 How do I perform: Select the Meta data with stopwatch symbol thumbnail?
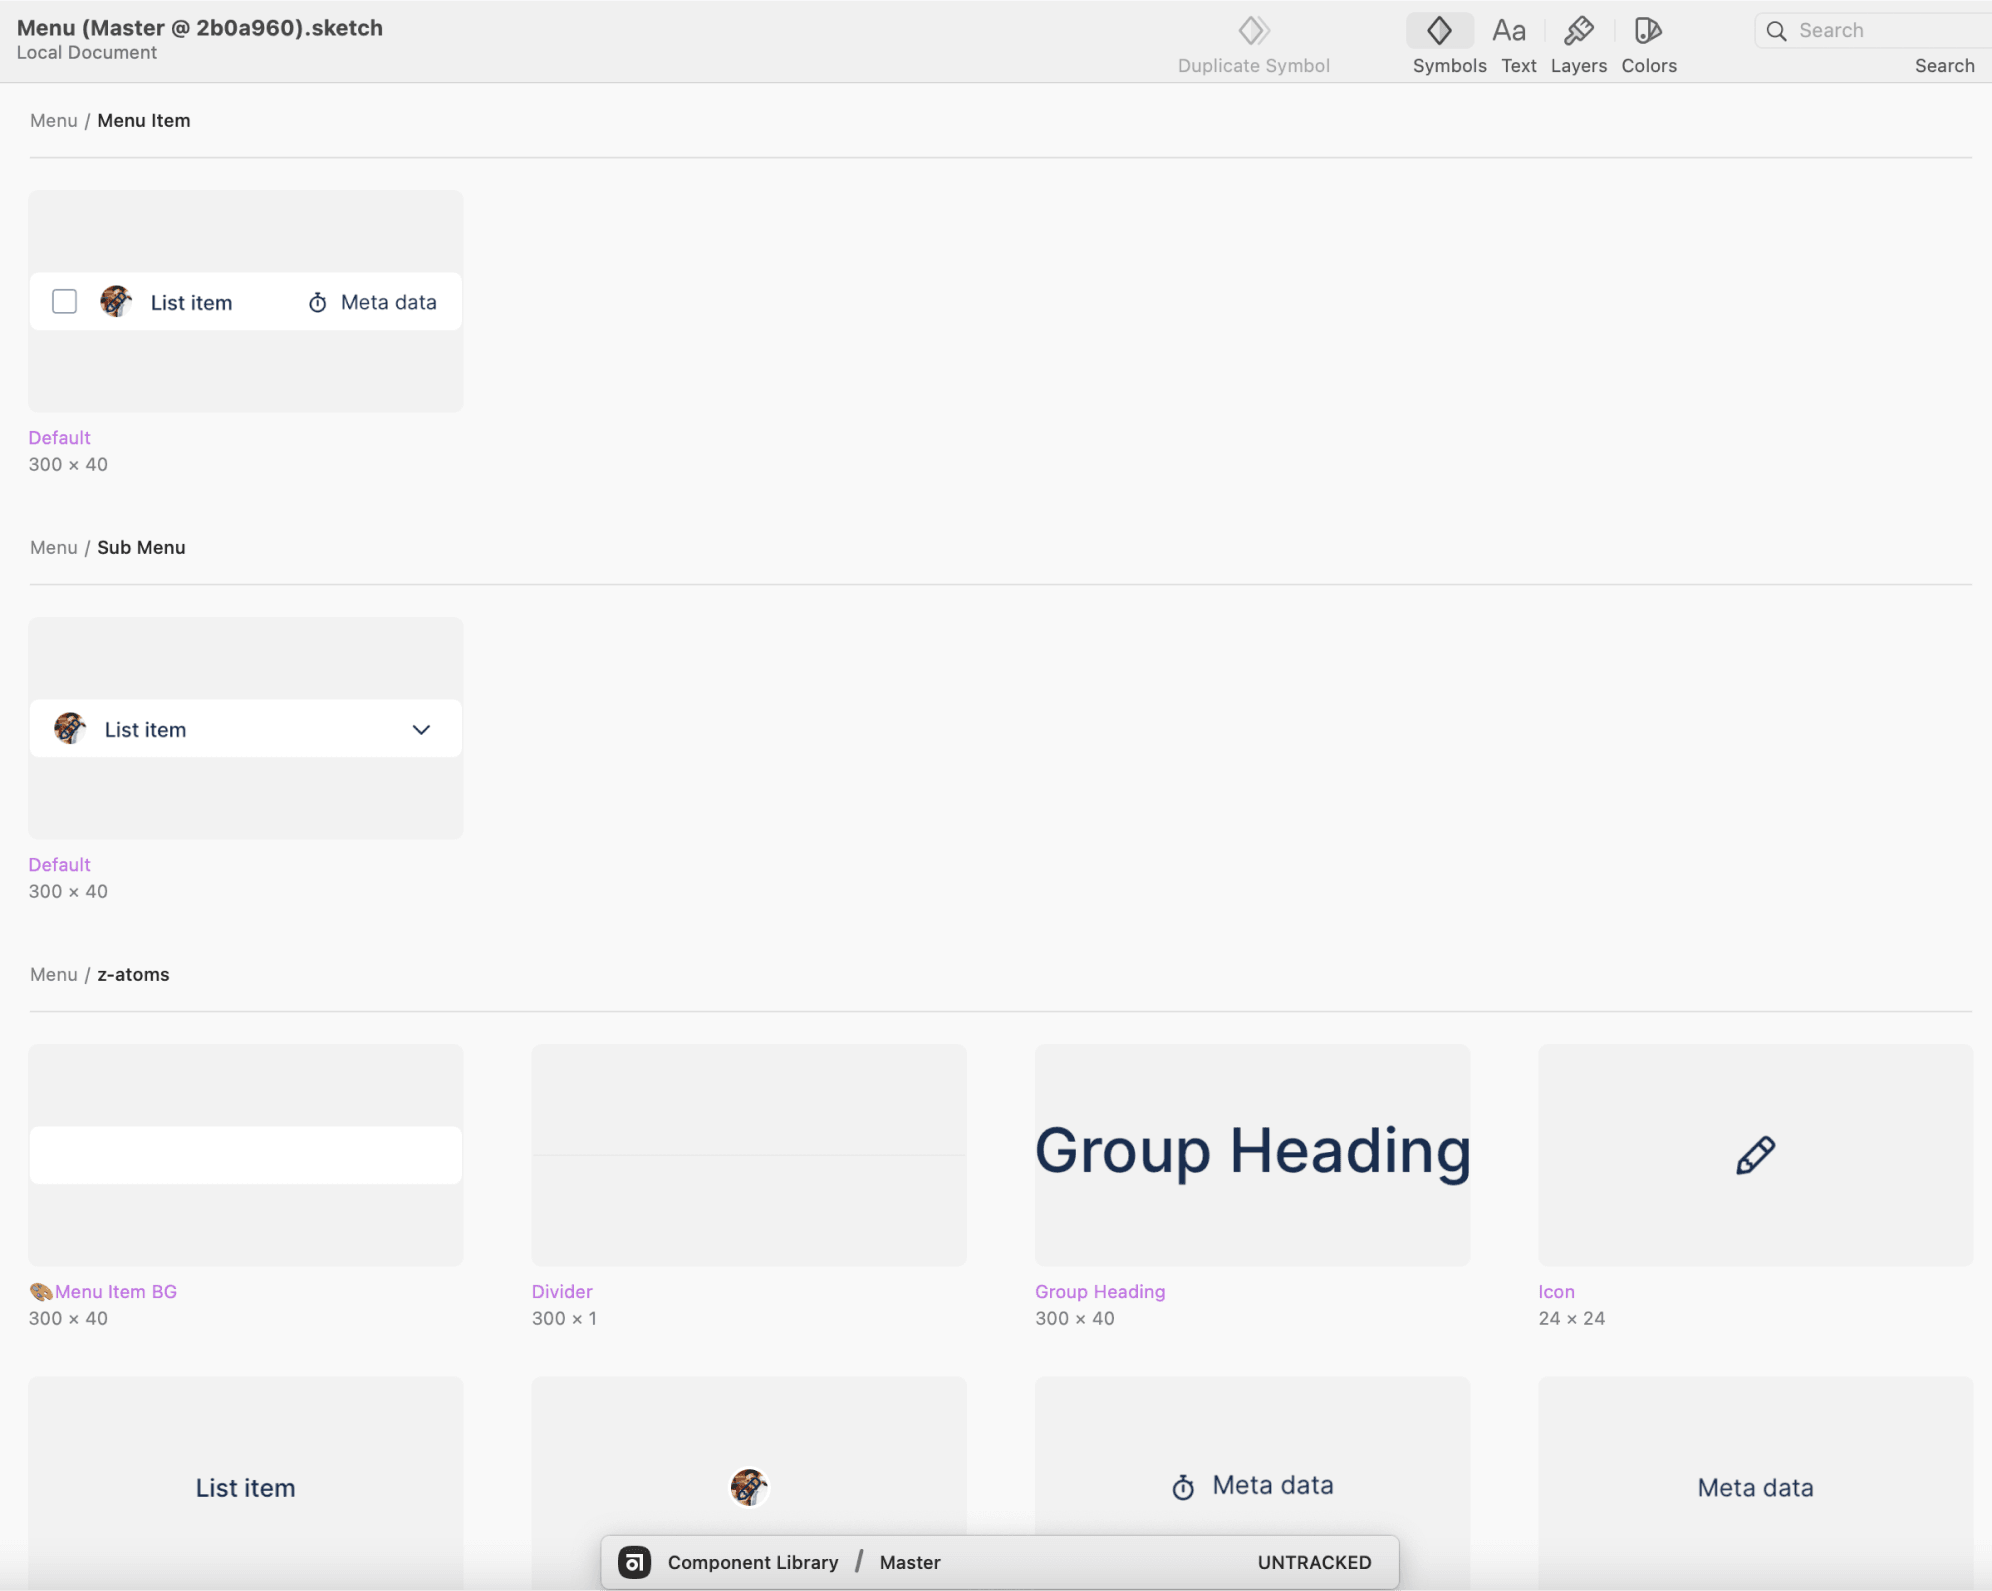coord(1252,1456)
